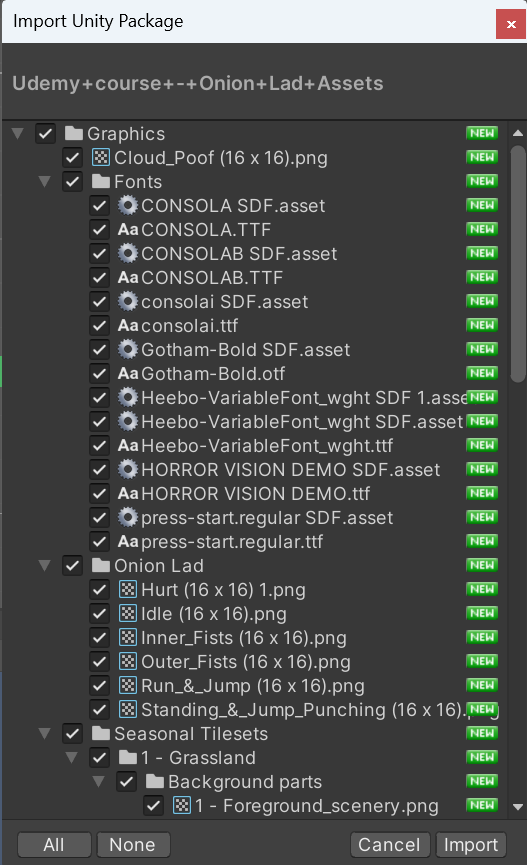This screenshot has height=865, width=527.
Task: Uncheck the Seasonal Tilesets checkbox
Action: (72, 734)
